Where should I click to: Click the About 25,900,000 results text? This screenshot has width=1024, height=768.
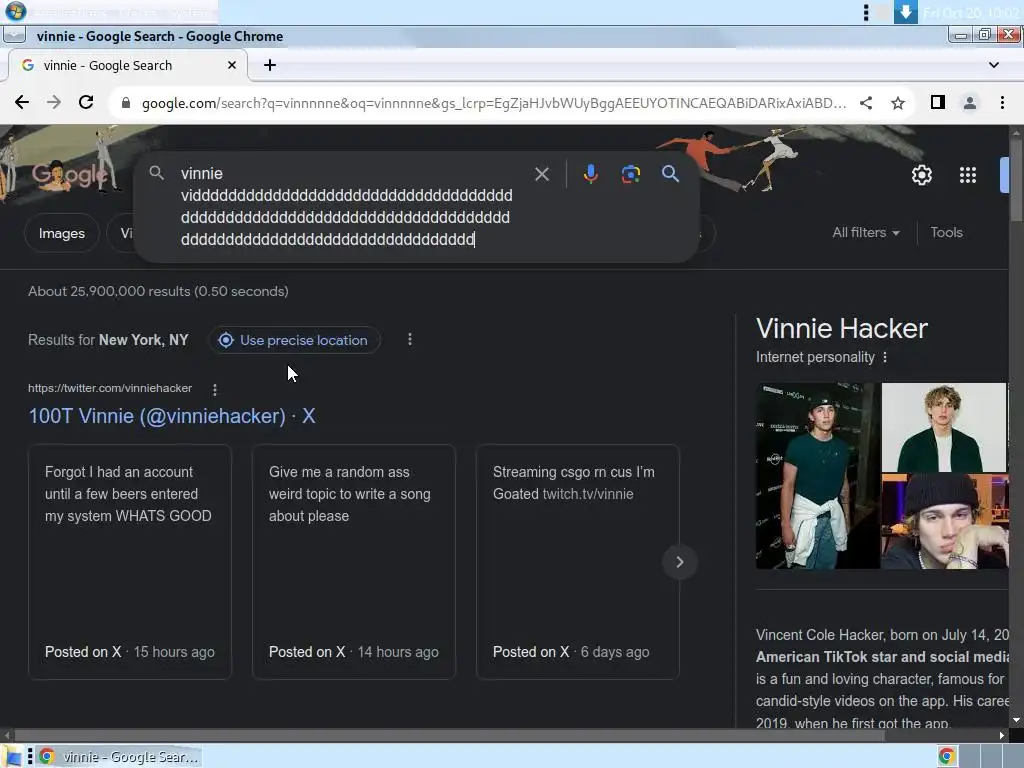158,291
